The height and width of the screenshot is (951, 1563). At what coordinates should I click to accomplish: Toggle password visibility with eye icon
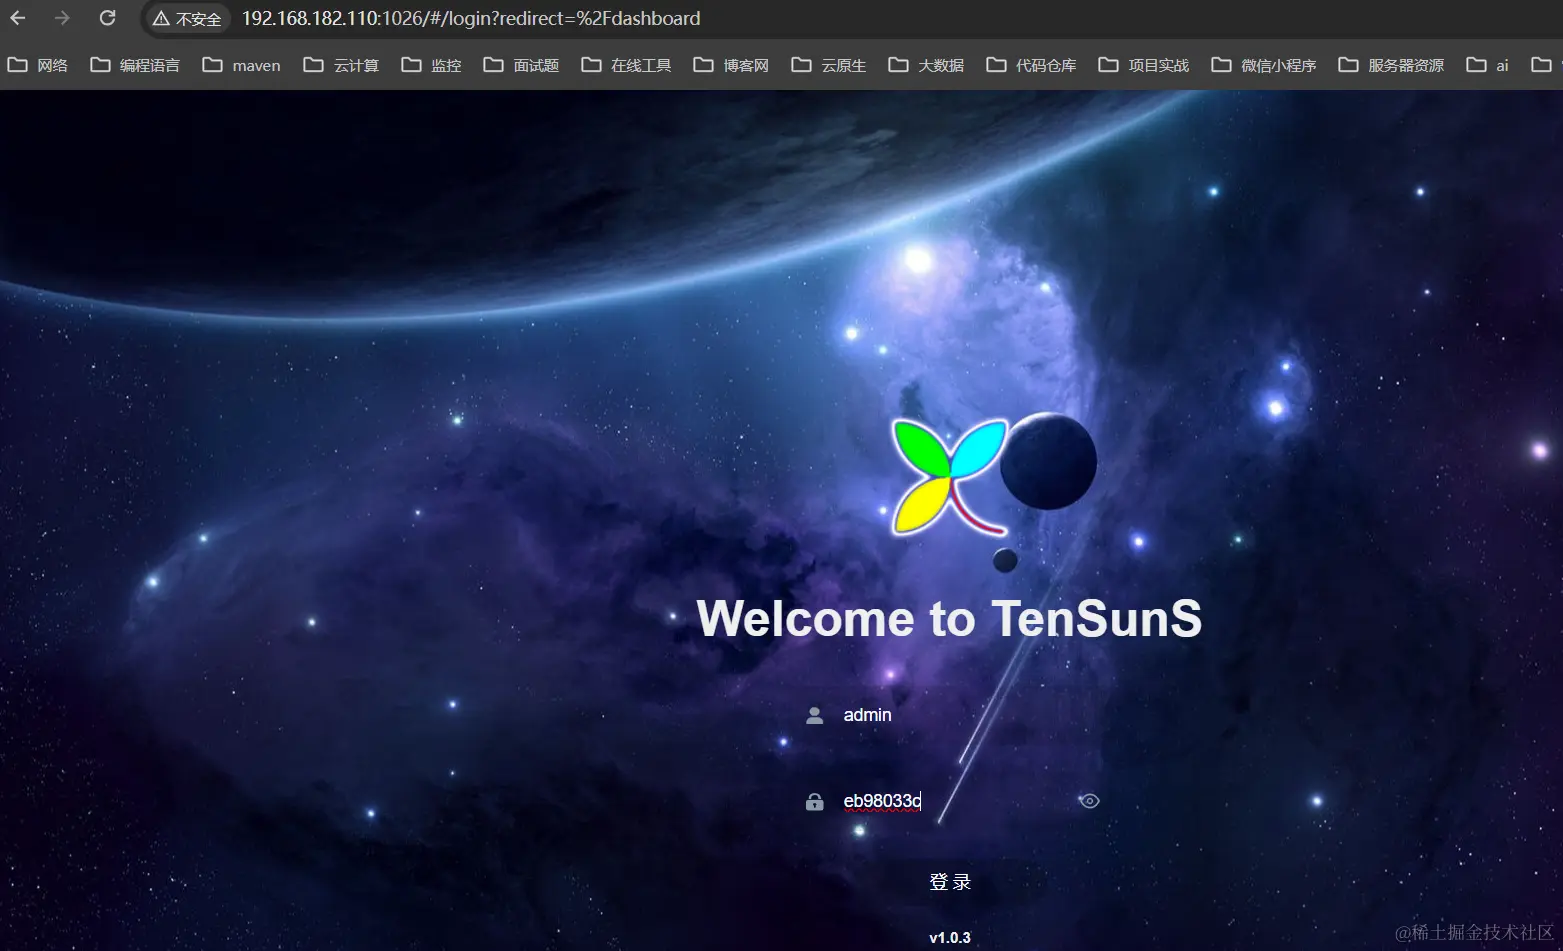pos(1090,801)
